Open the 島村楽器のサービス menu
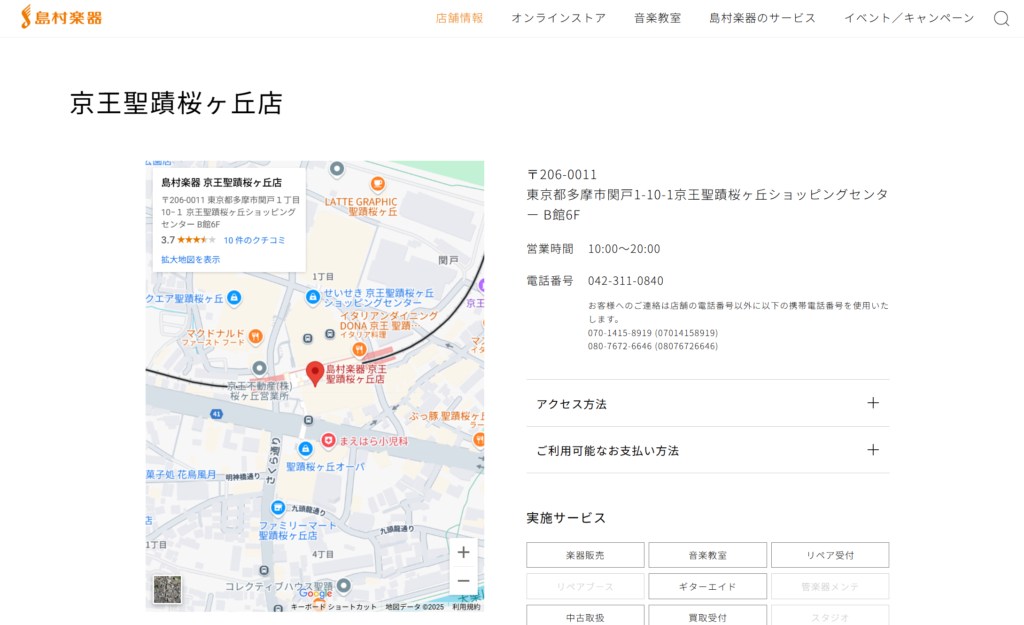Image resolution: width=1024 pixels, height=625 pixels. point(762,18)
